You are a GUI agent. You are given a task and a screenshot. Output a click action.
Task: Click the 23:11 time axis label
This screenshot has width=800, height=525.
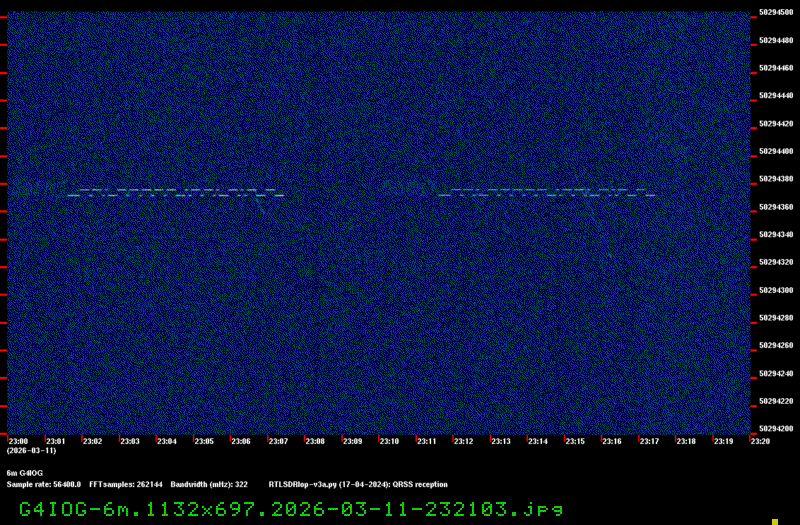(x=427, y=441)
